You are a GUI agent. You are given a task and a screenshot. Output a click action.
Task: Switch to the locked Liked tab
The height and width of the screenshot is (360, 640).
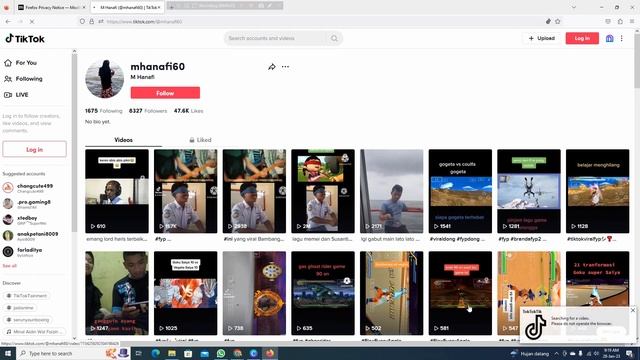coord(200,140)
